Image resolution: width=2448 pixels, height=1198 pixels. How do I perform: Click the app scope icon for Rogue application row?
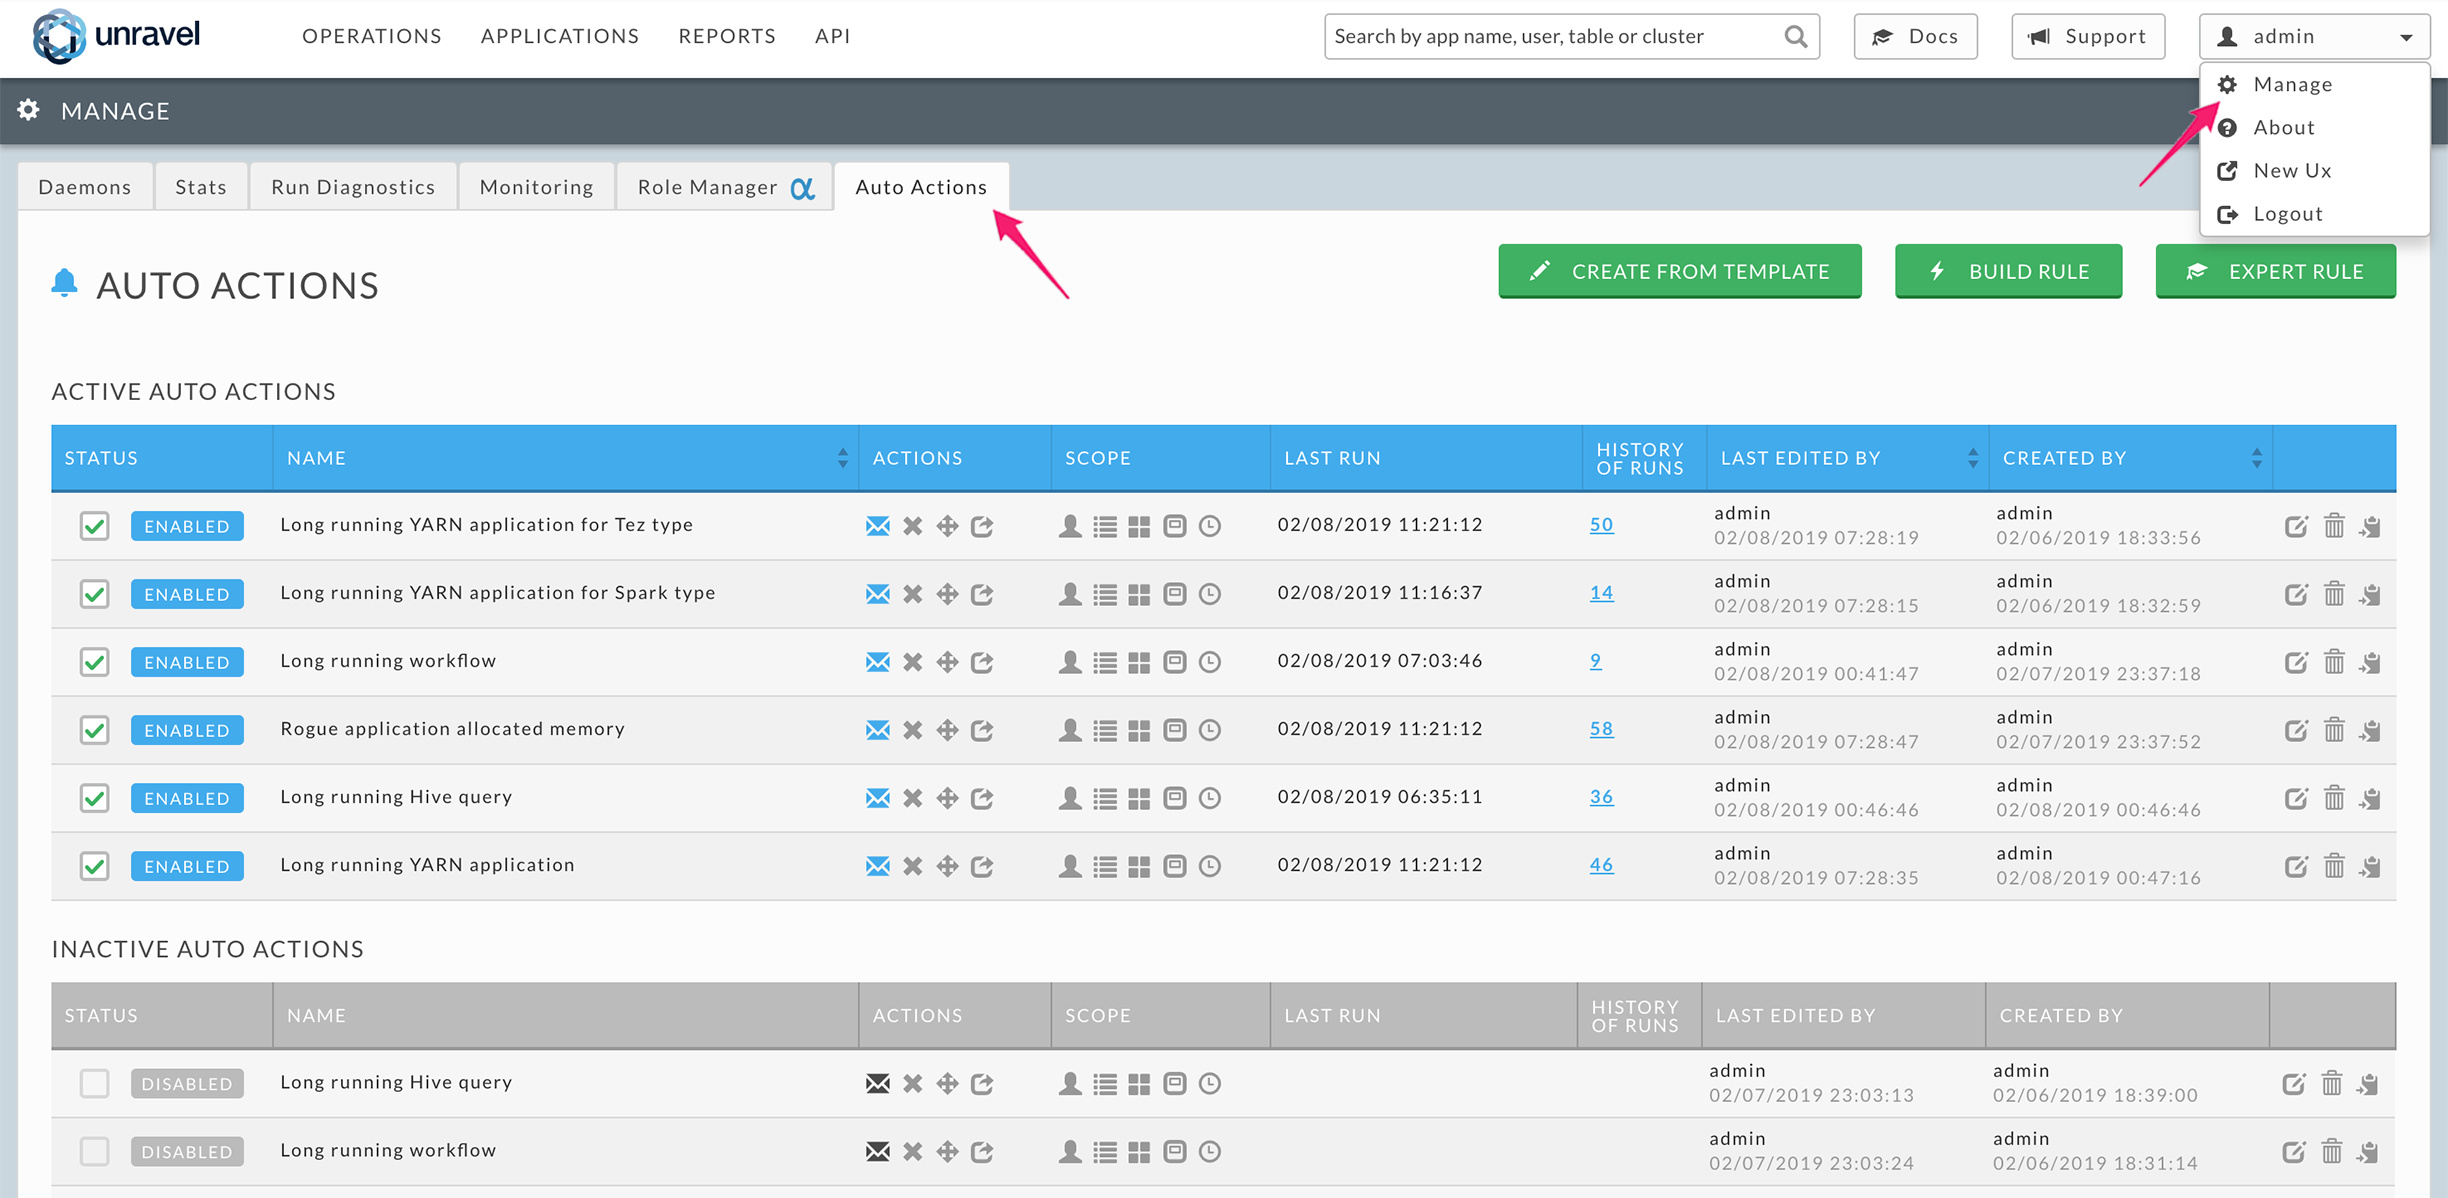[x=1175, y=730]
